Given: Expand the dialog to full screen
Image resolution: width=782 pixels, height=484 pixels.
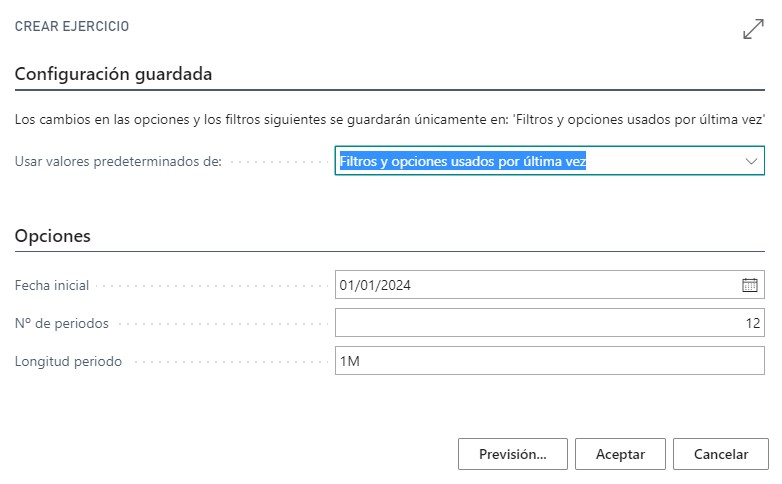Looking at the screenshot, I should pos(753,29).
